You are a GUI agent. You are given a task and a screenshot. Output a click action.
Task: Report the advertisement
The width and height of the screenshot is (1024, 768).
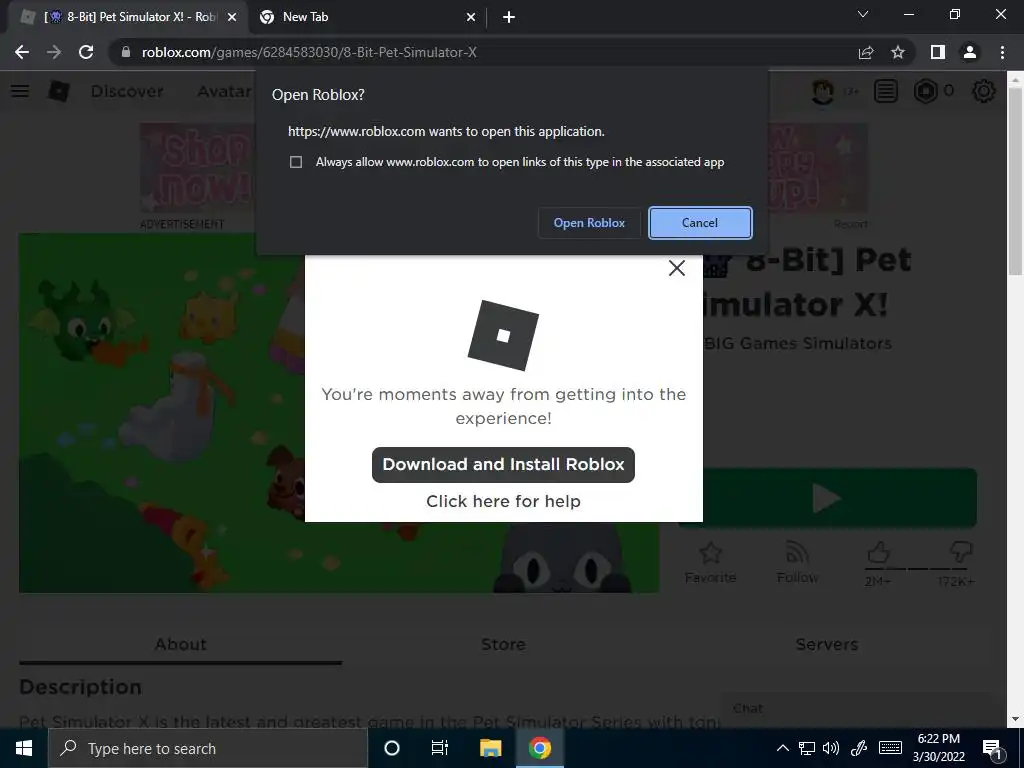click(850, 224)
